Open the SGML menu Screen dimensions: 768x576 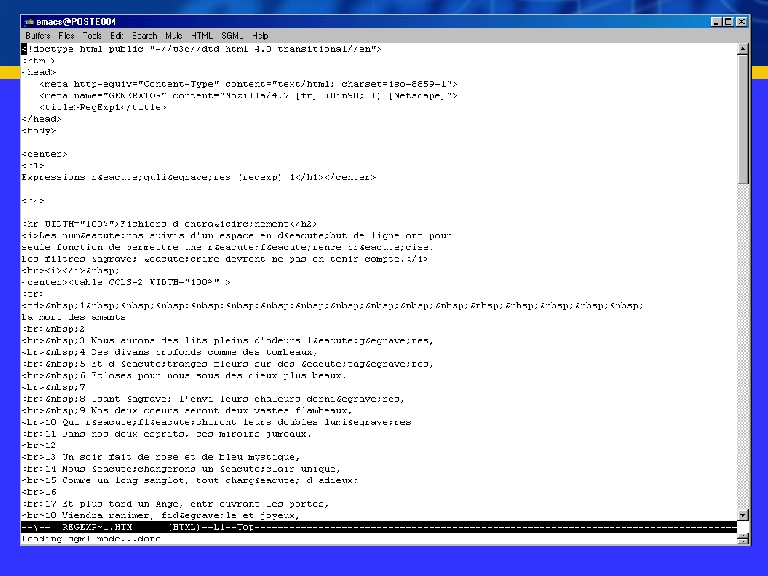(x=232, y=35)
